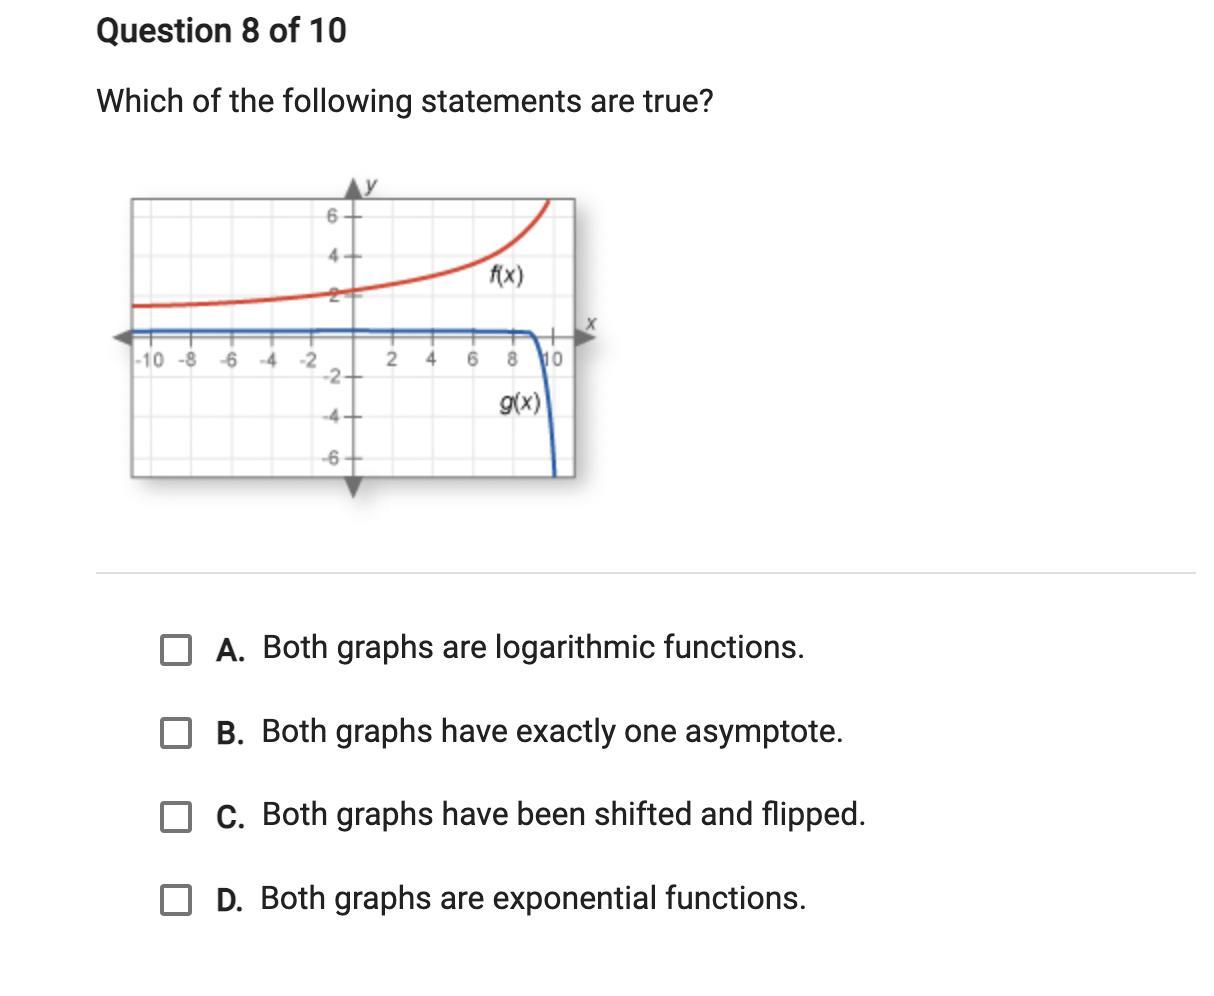Click the italic y axis label

coord(372,184)
